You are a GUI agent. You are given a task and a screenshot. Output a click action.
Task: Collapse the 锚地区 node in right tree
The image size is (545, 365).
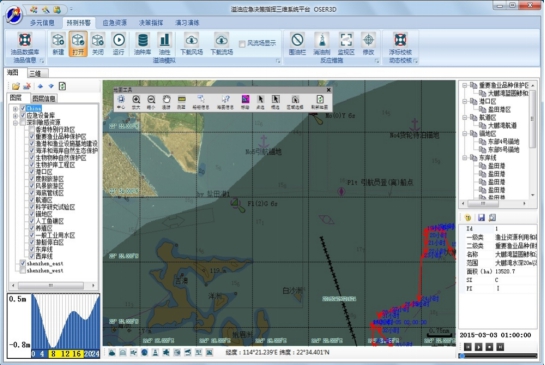click(x=465, y=133)
